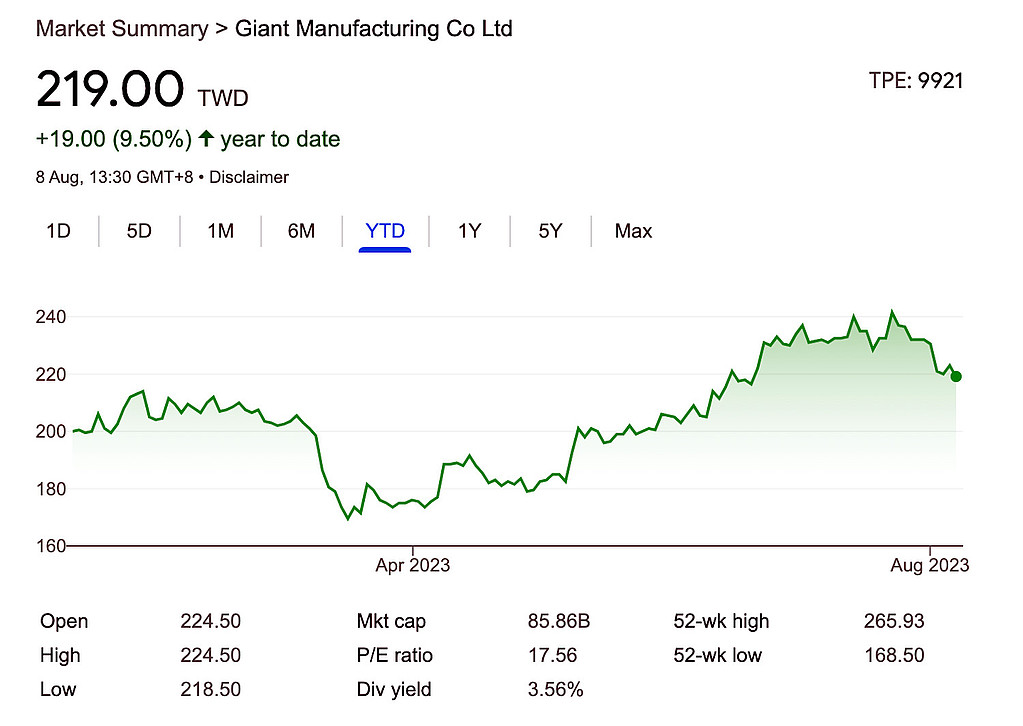Image resolution: width=1023 pixels, height=726 pixels.
Task: Switch to the 1D time range tab
Action: 58,231
